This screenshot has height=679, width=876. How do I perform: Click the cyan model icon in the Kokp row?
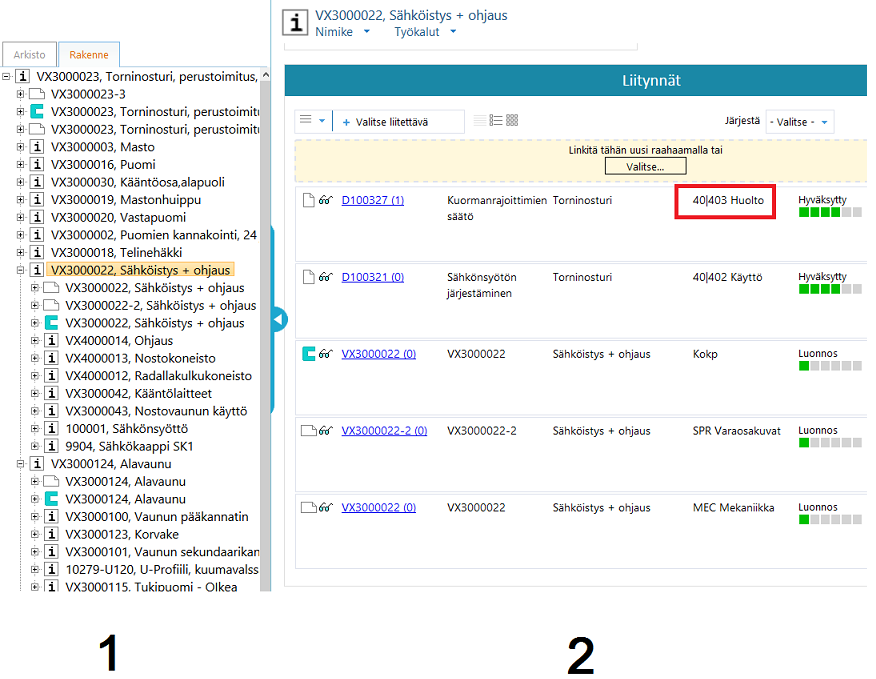309,353
